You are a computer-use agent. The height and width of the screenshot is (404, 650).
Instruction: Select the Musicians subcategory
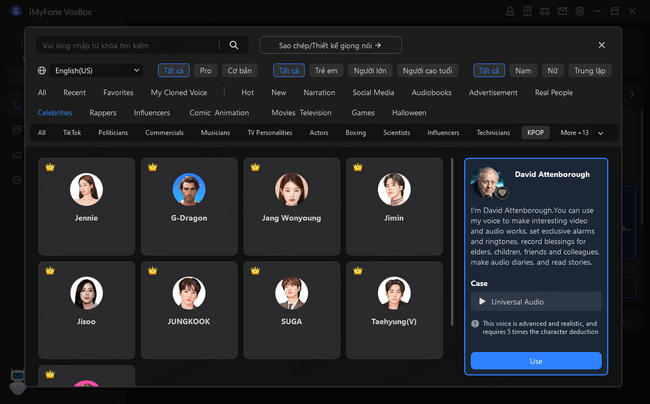(215, 133)
